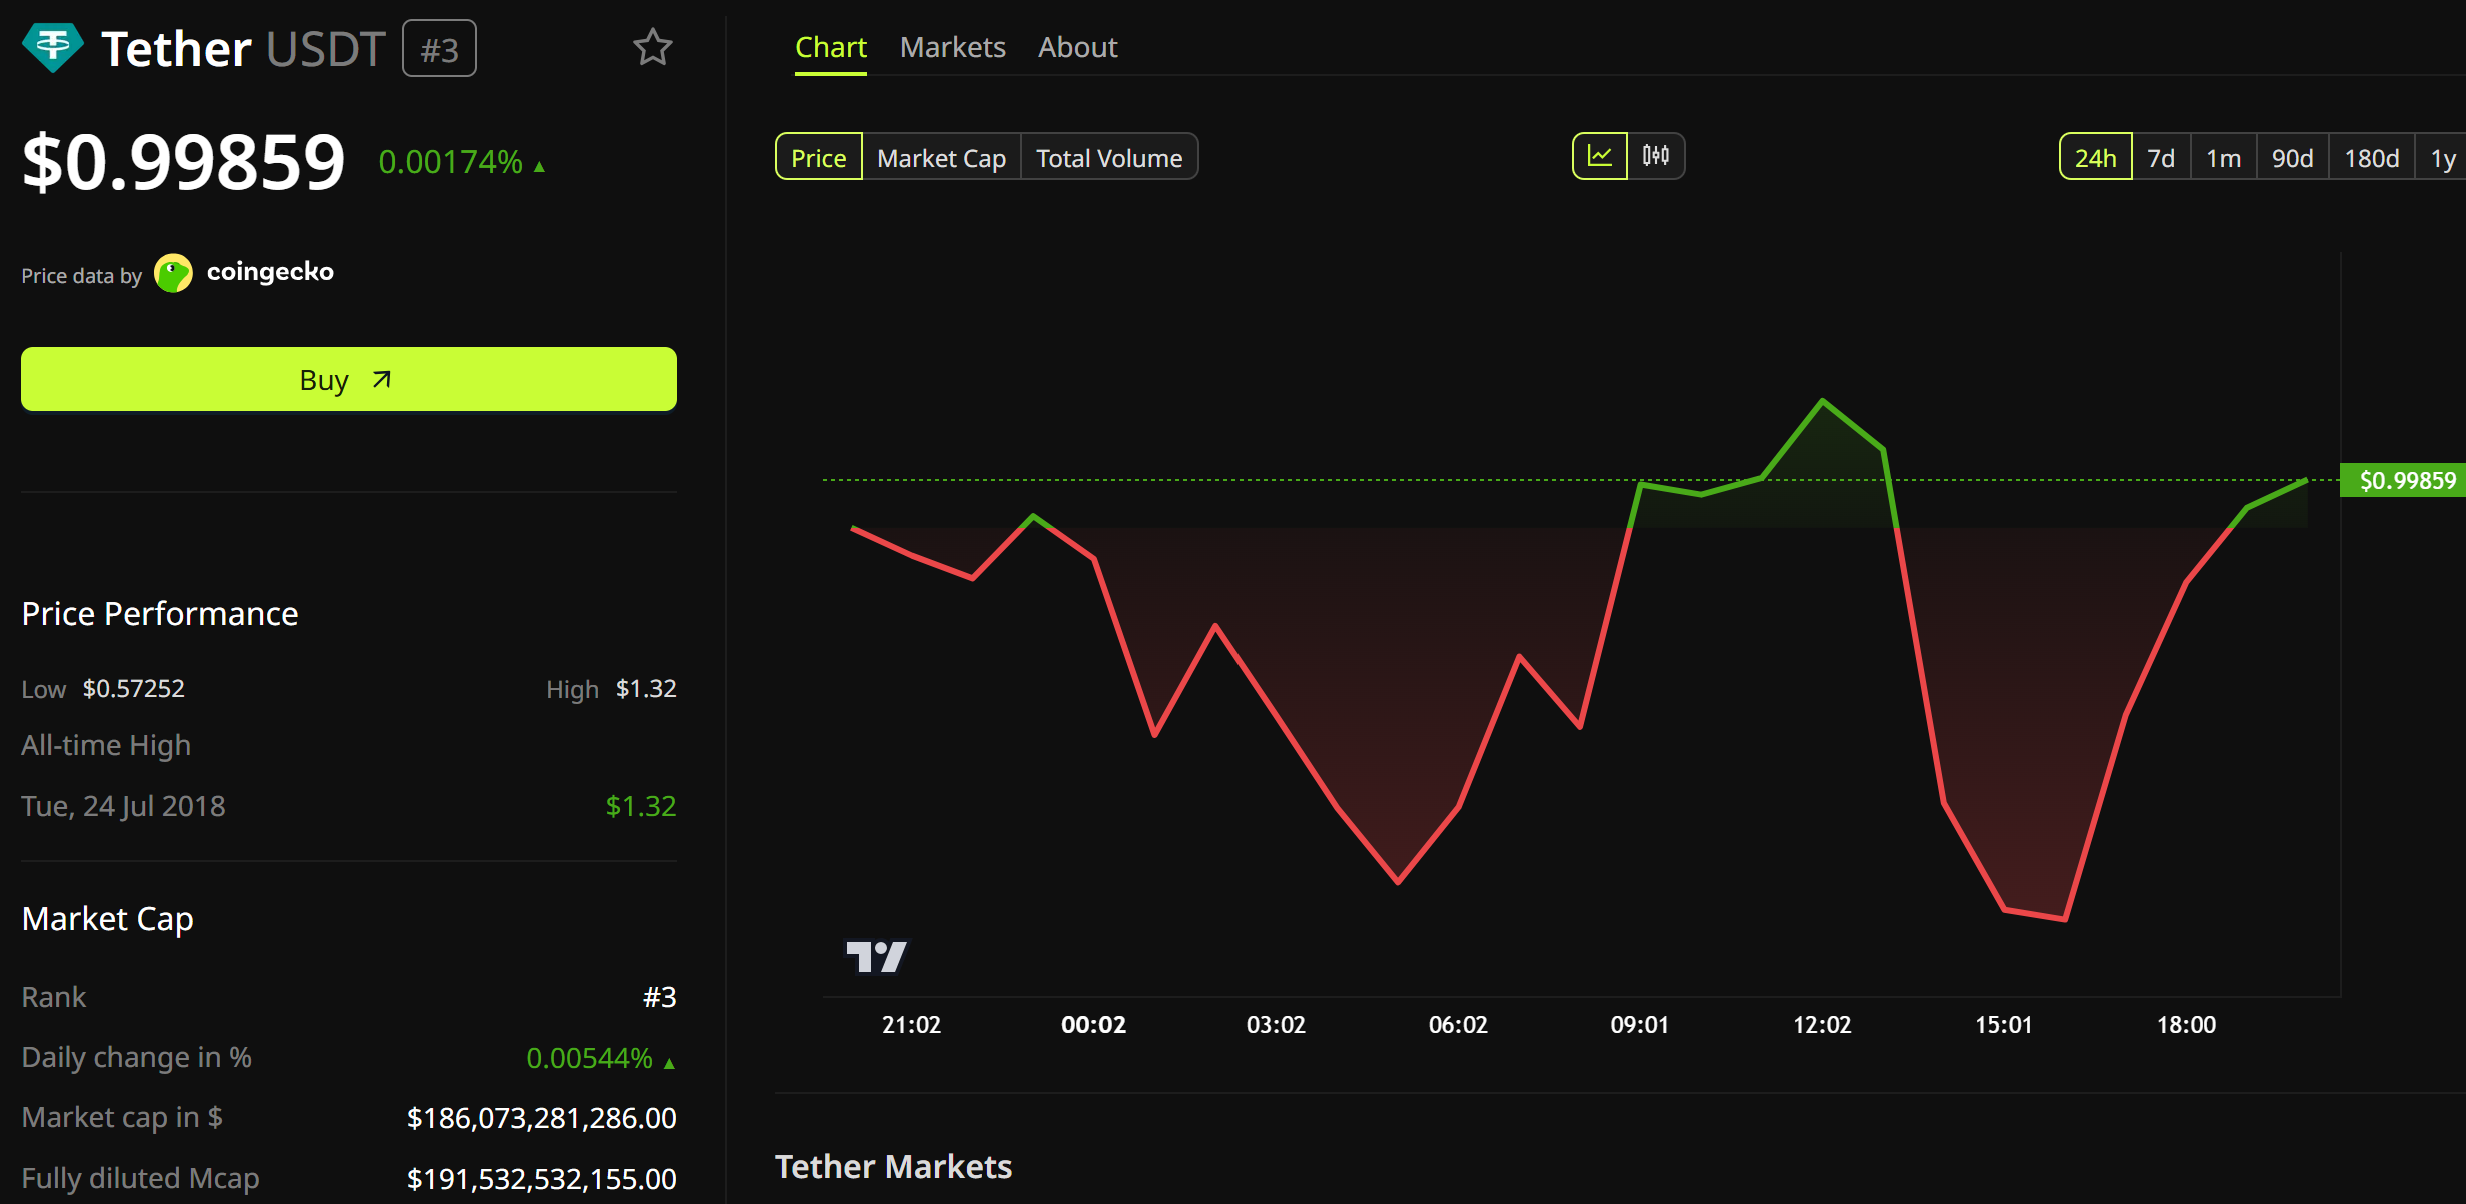This screenshot has width=2466, height=1204.
Task: Set chart range to 1m
Action: coord(2223,157)
